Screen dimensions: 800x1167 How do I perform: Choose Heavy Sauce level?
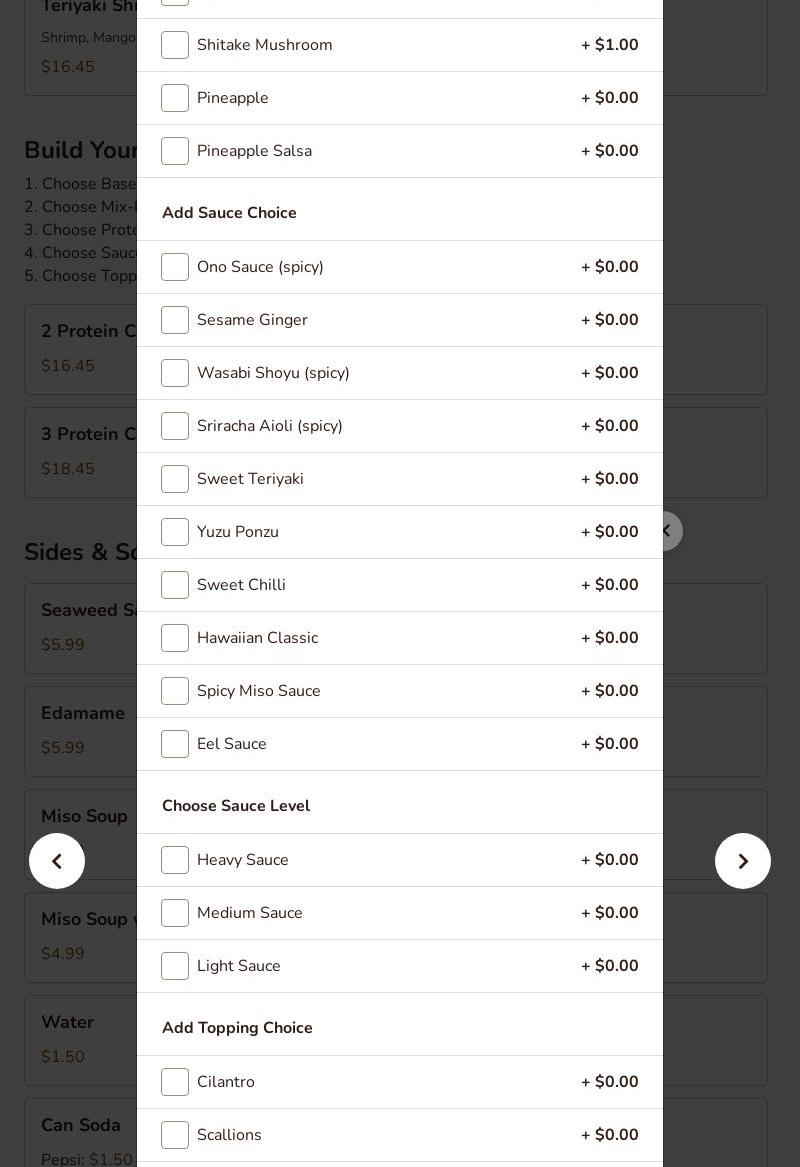[175, 860]
